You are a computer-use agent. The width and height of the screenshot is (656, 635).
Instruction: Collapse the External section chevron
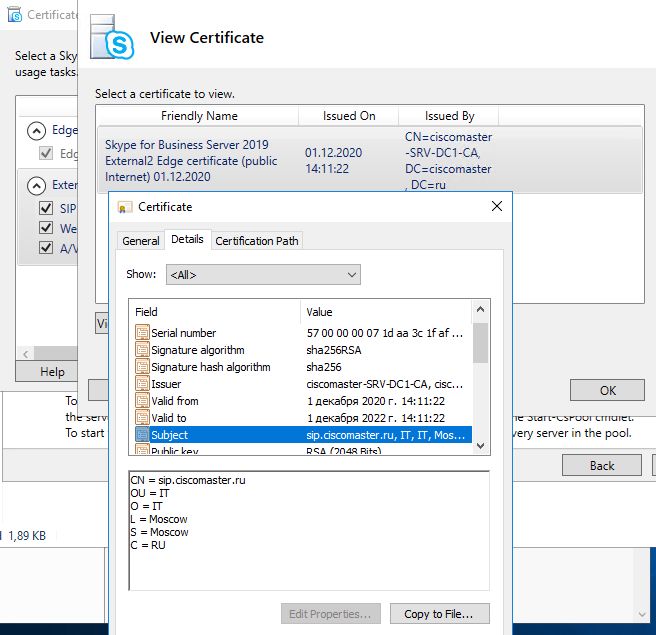(x=36, y=185)
